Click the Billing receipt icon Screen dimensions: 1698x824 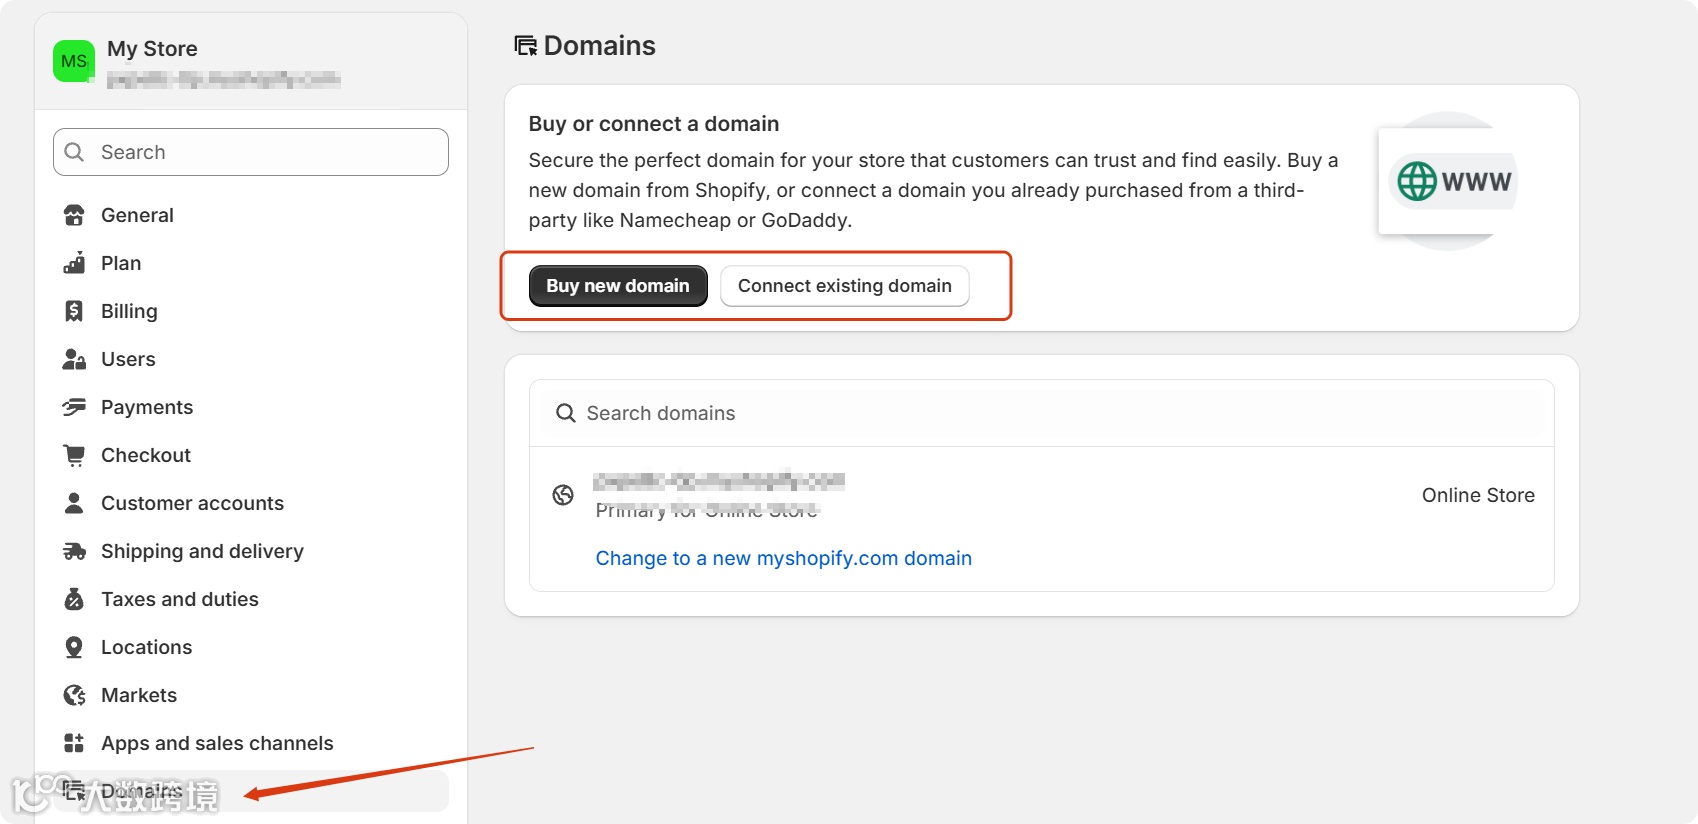[74, 311]
